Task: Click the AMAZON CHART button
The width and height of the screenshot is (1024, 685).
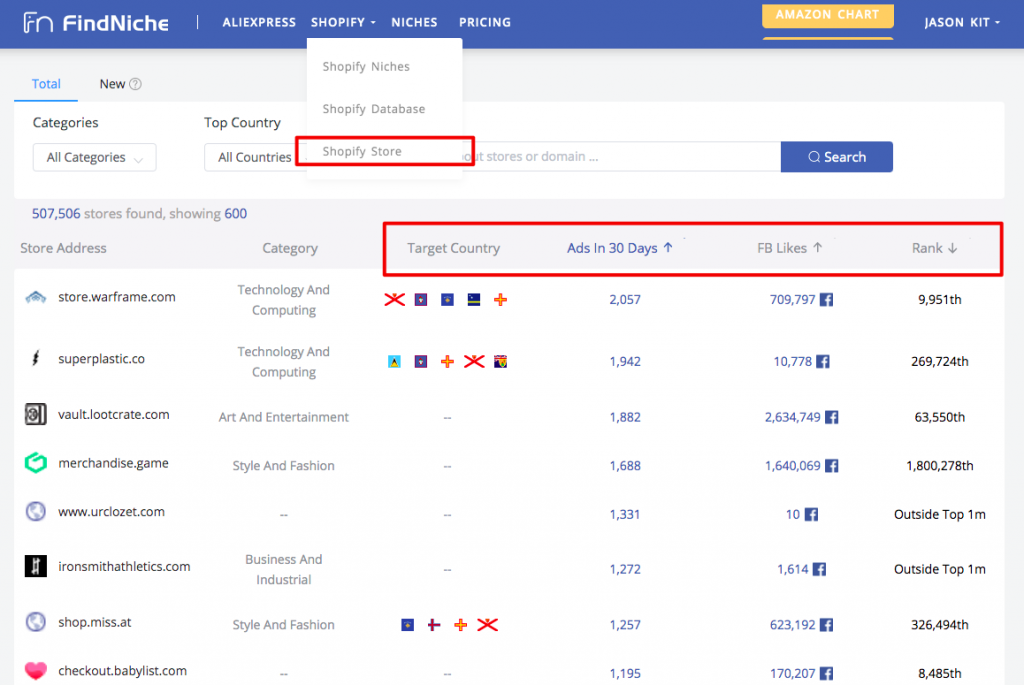Action: tap(827, 15)
